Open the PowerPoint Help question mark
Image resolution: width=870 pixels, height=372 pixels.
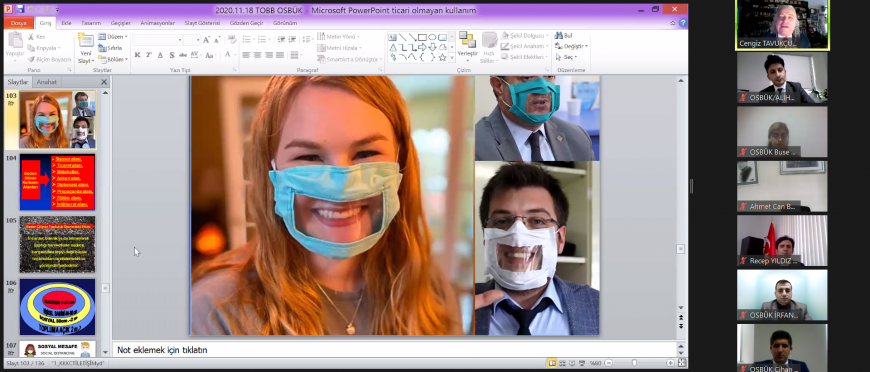(x=682, y=23)
